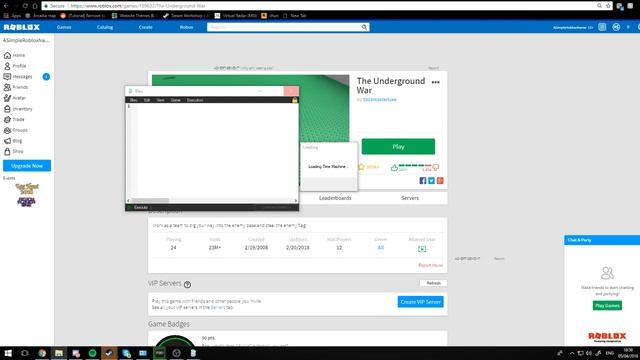Open the Create tab in top navigation
640x360 pixels.
coord(146,27)
